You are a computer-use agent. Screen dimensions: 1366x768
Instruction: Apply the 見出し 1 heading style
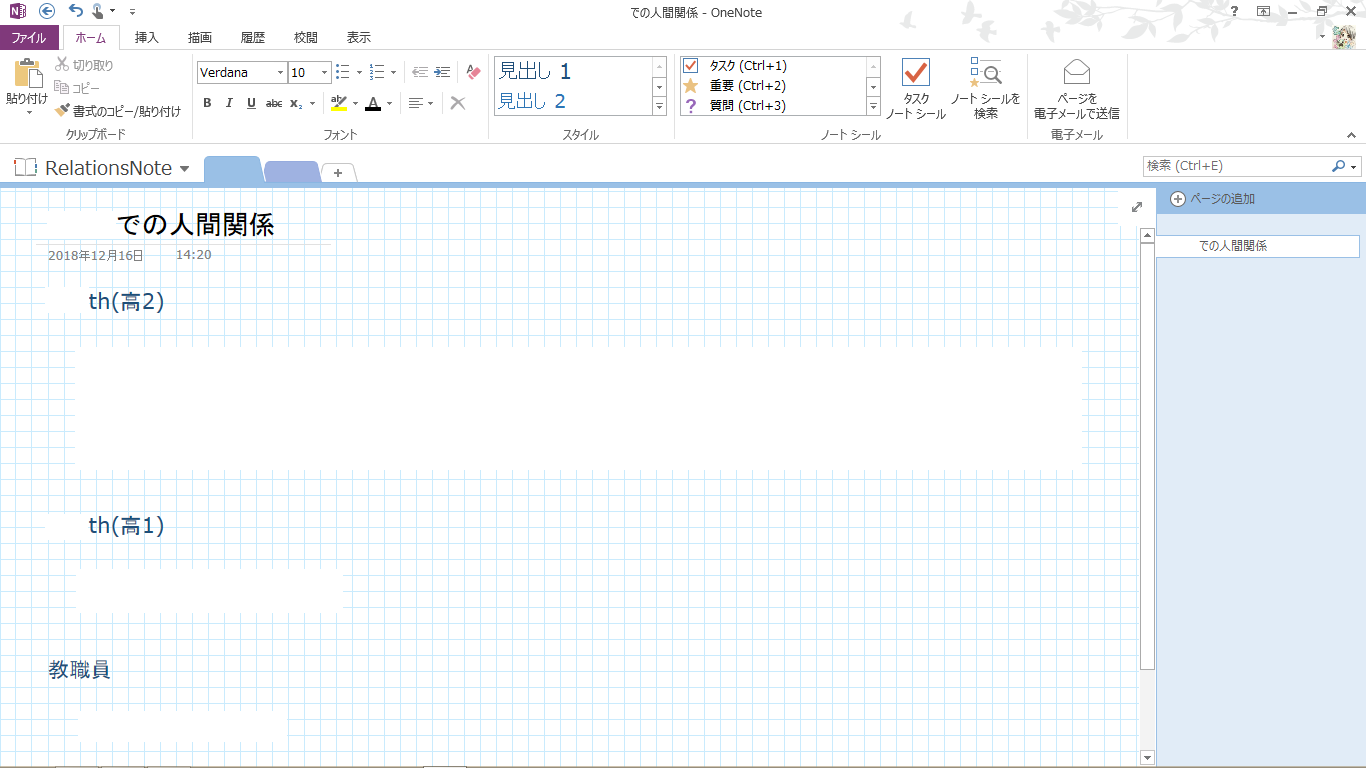point(535,71)
